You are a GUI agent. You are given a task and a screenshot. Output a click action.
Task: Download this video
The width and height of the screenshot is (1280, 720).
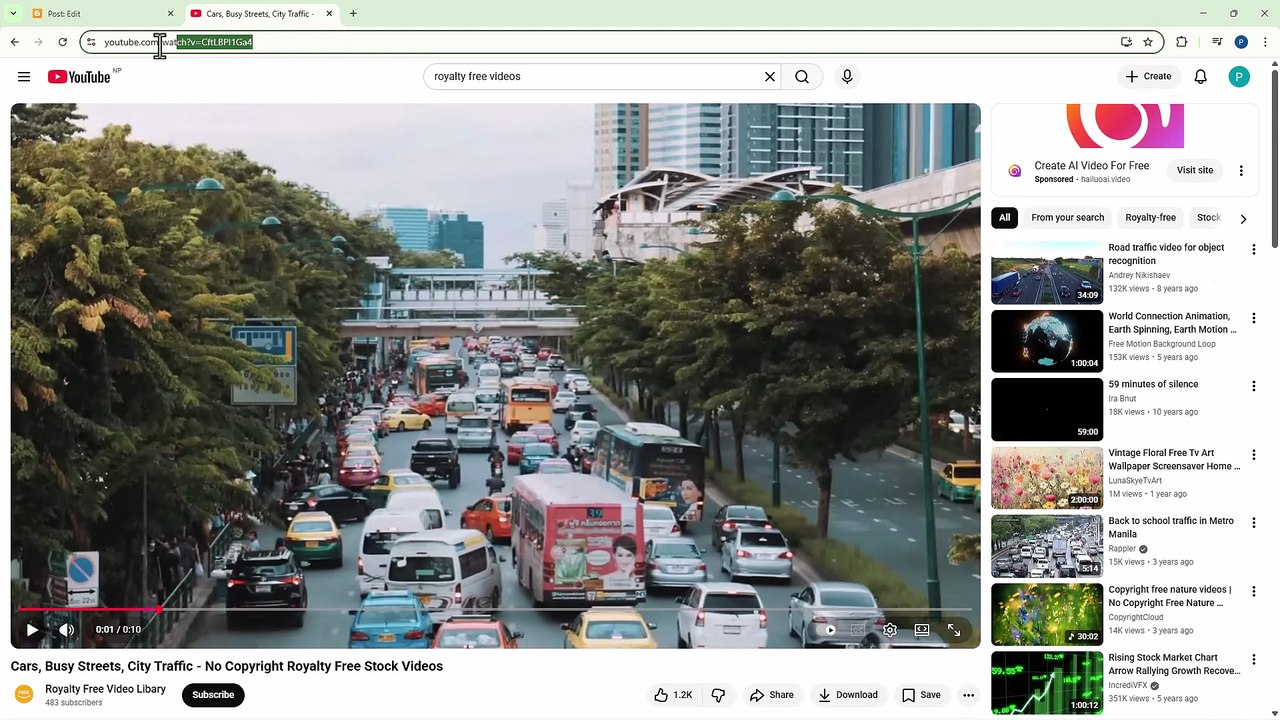[848, 695]
